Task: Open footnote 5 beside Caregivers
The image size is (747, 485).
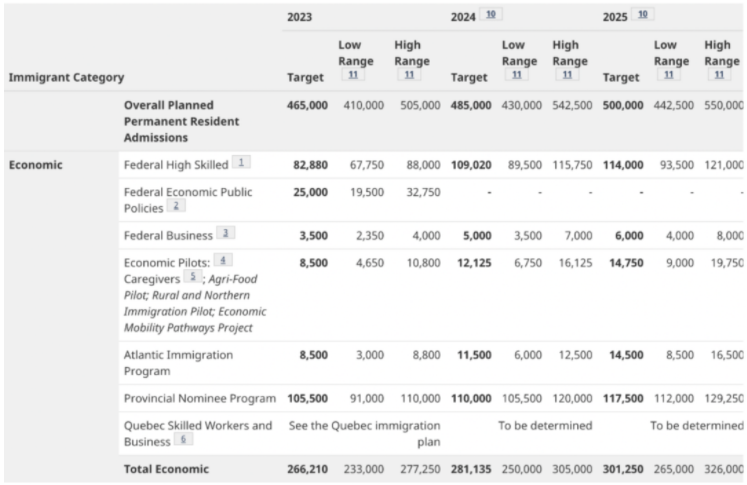Action: 192,276
